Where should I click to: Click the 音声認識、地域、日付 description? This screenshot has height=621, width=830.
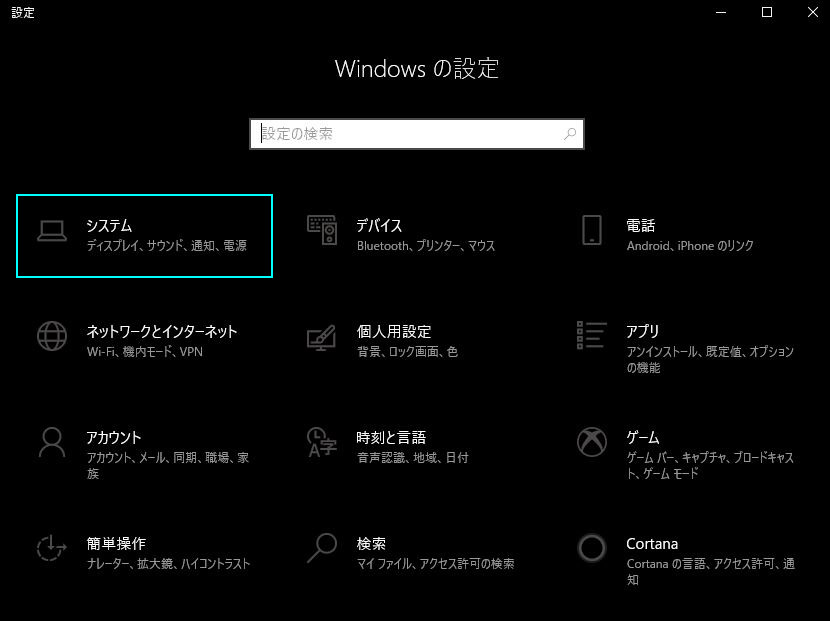[x=413, y=457]
